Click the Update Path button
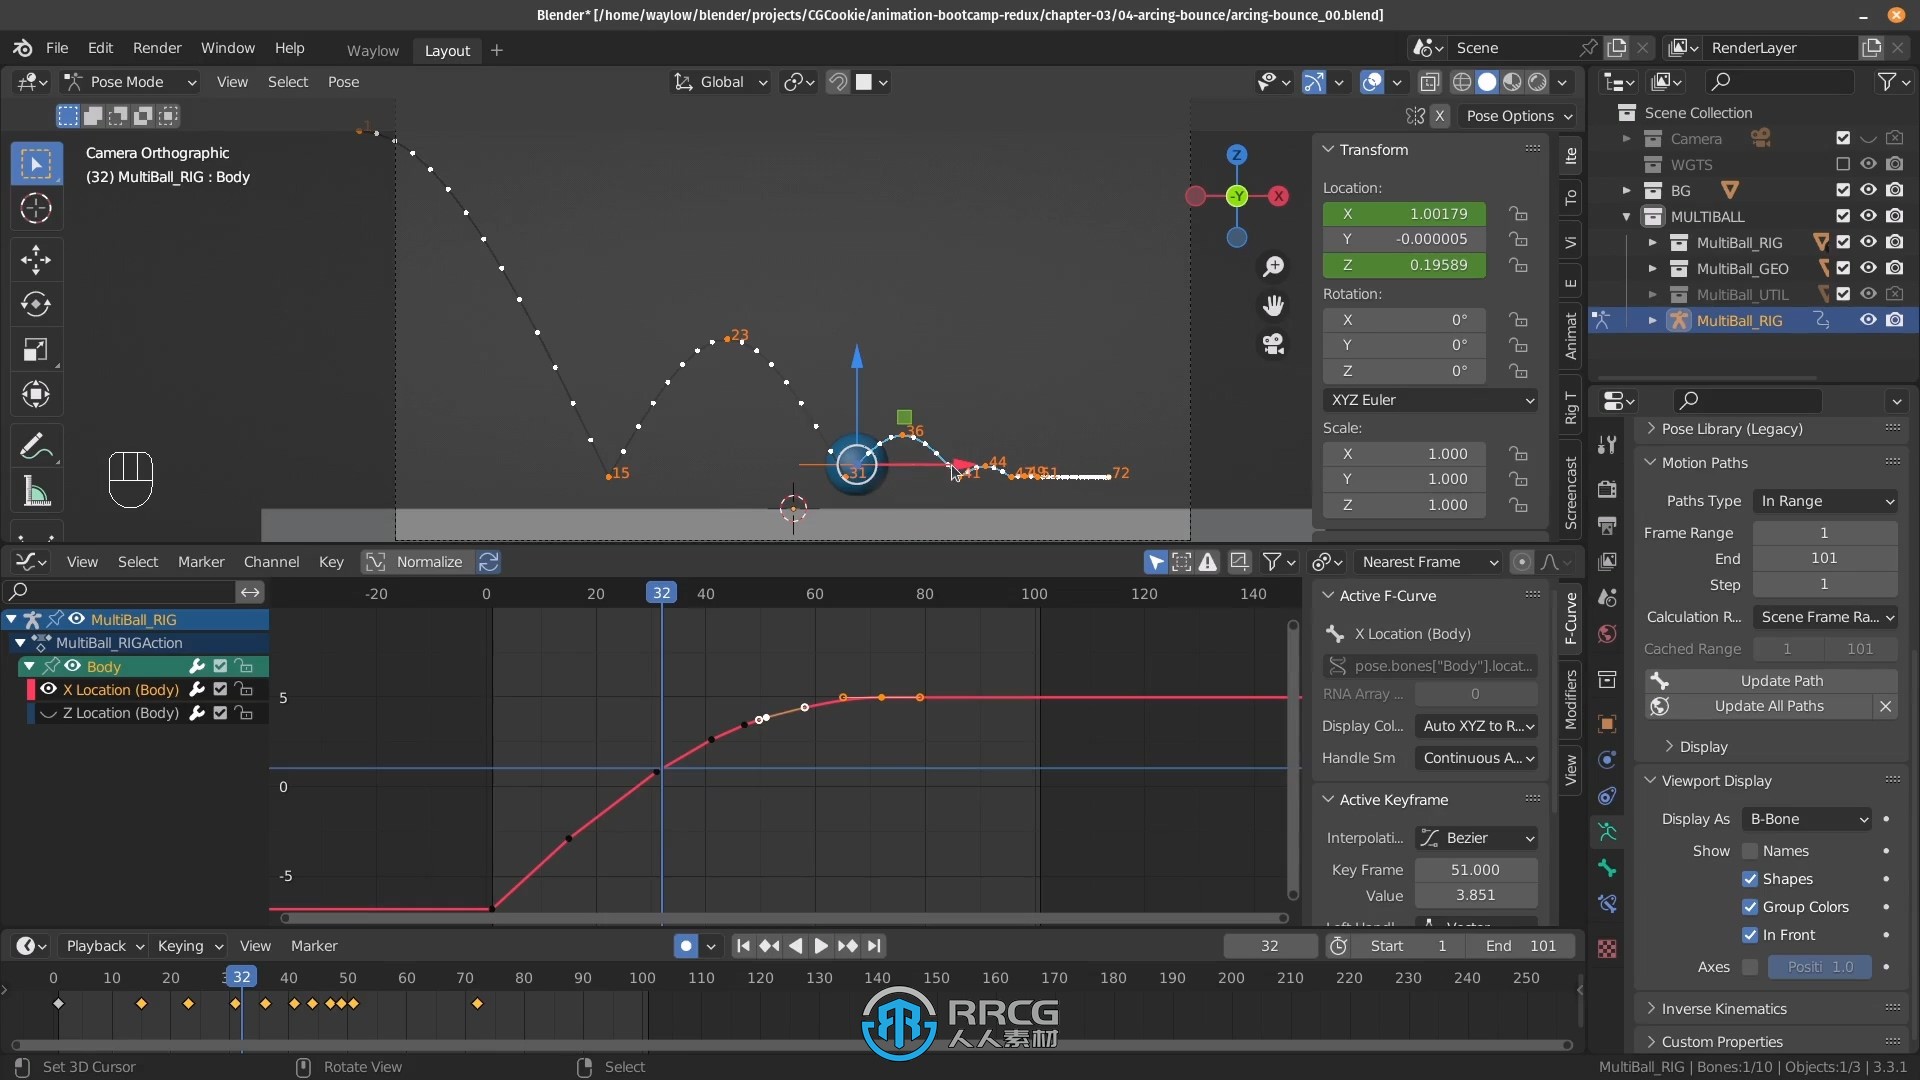Screen dimensions: 1920x1080 pyautogui.click(x=1779, y=679)
